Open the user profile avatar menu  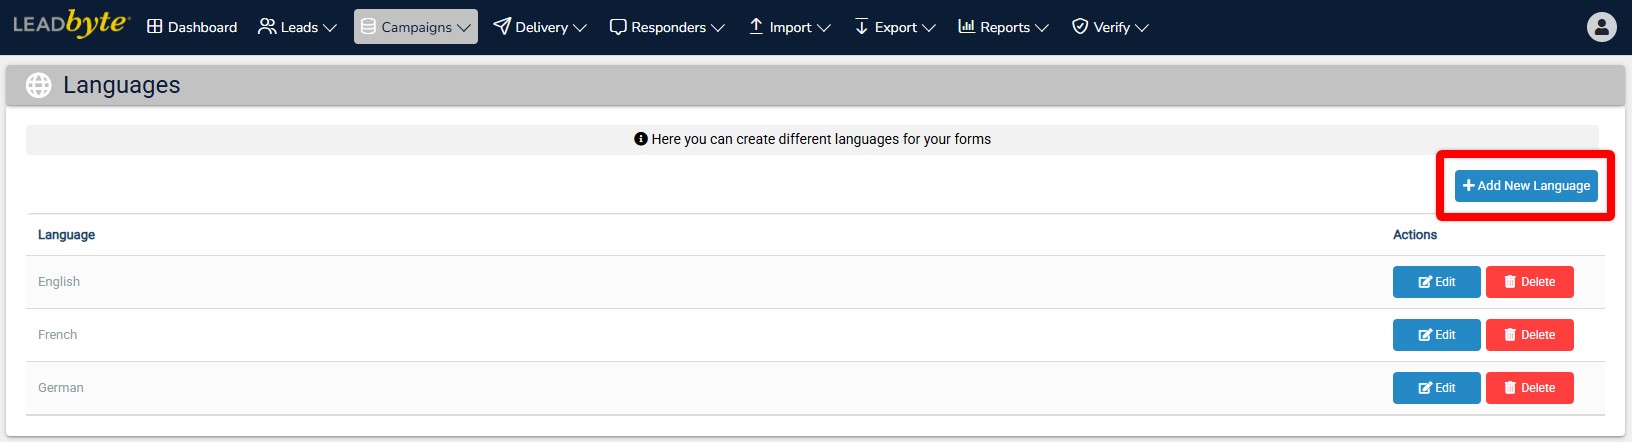point(1602,27)
